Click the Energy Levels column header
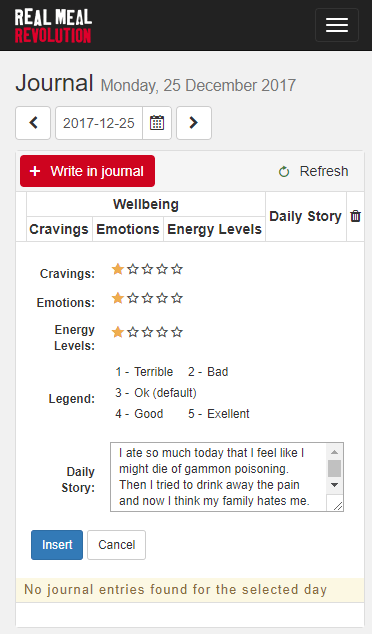This screenshot has width=372, height=634. 214,229
